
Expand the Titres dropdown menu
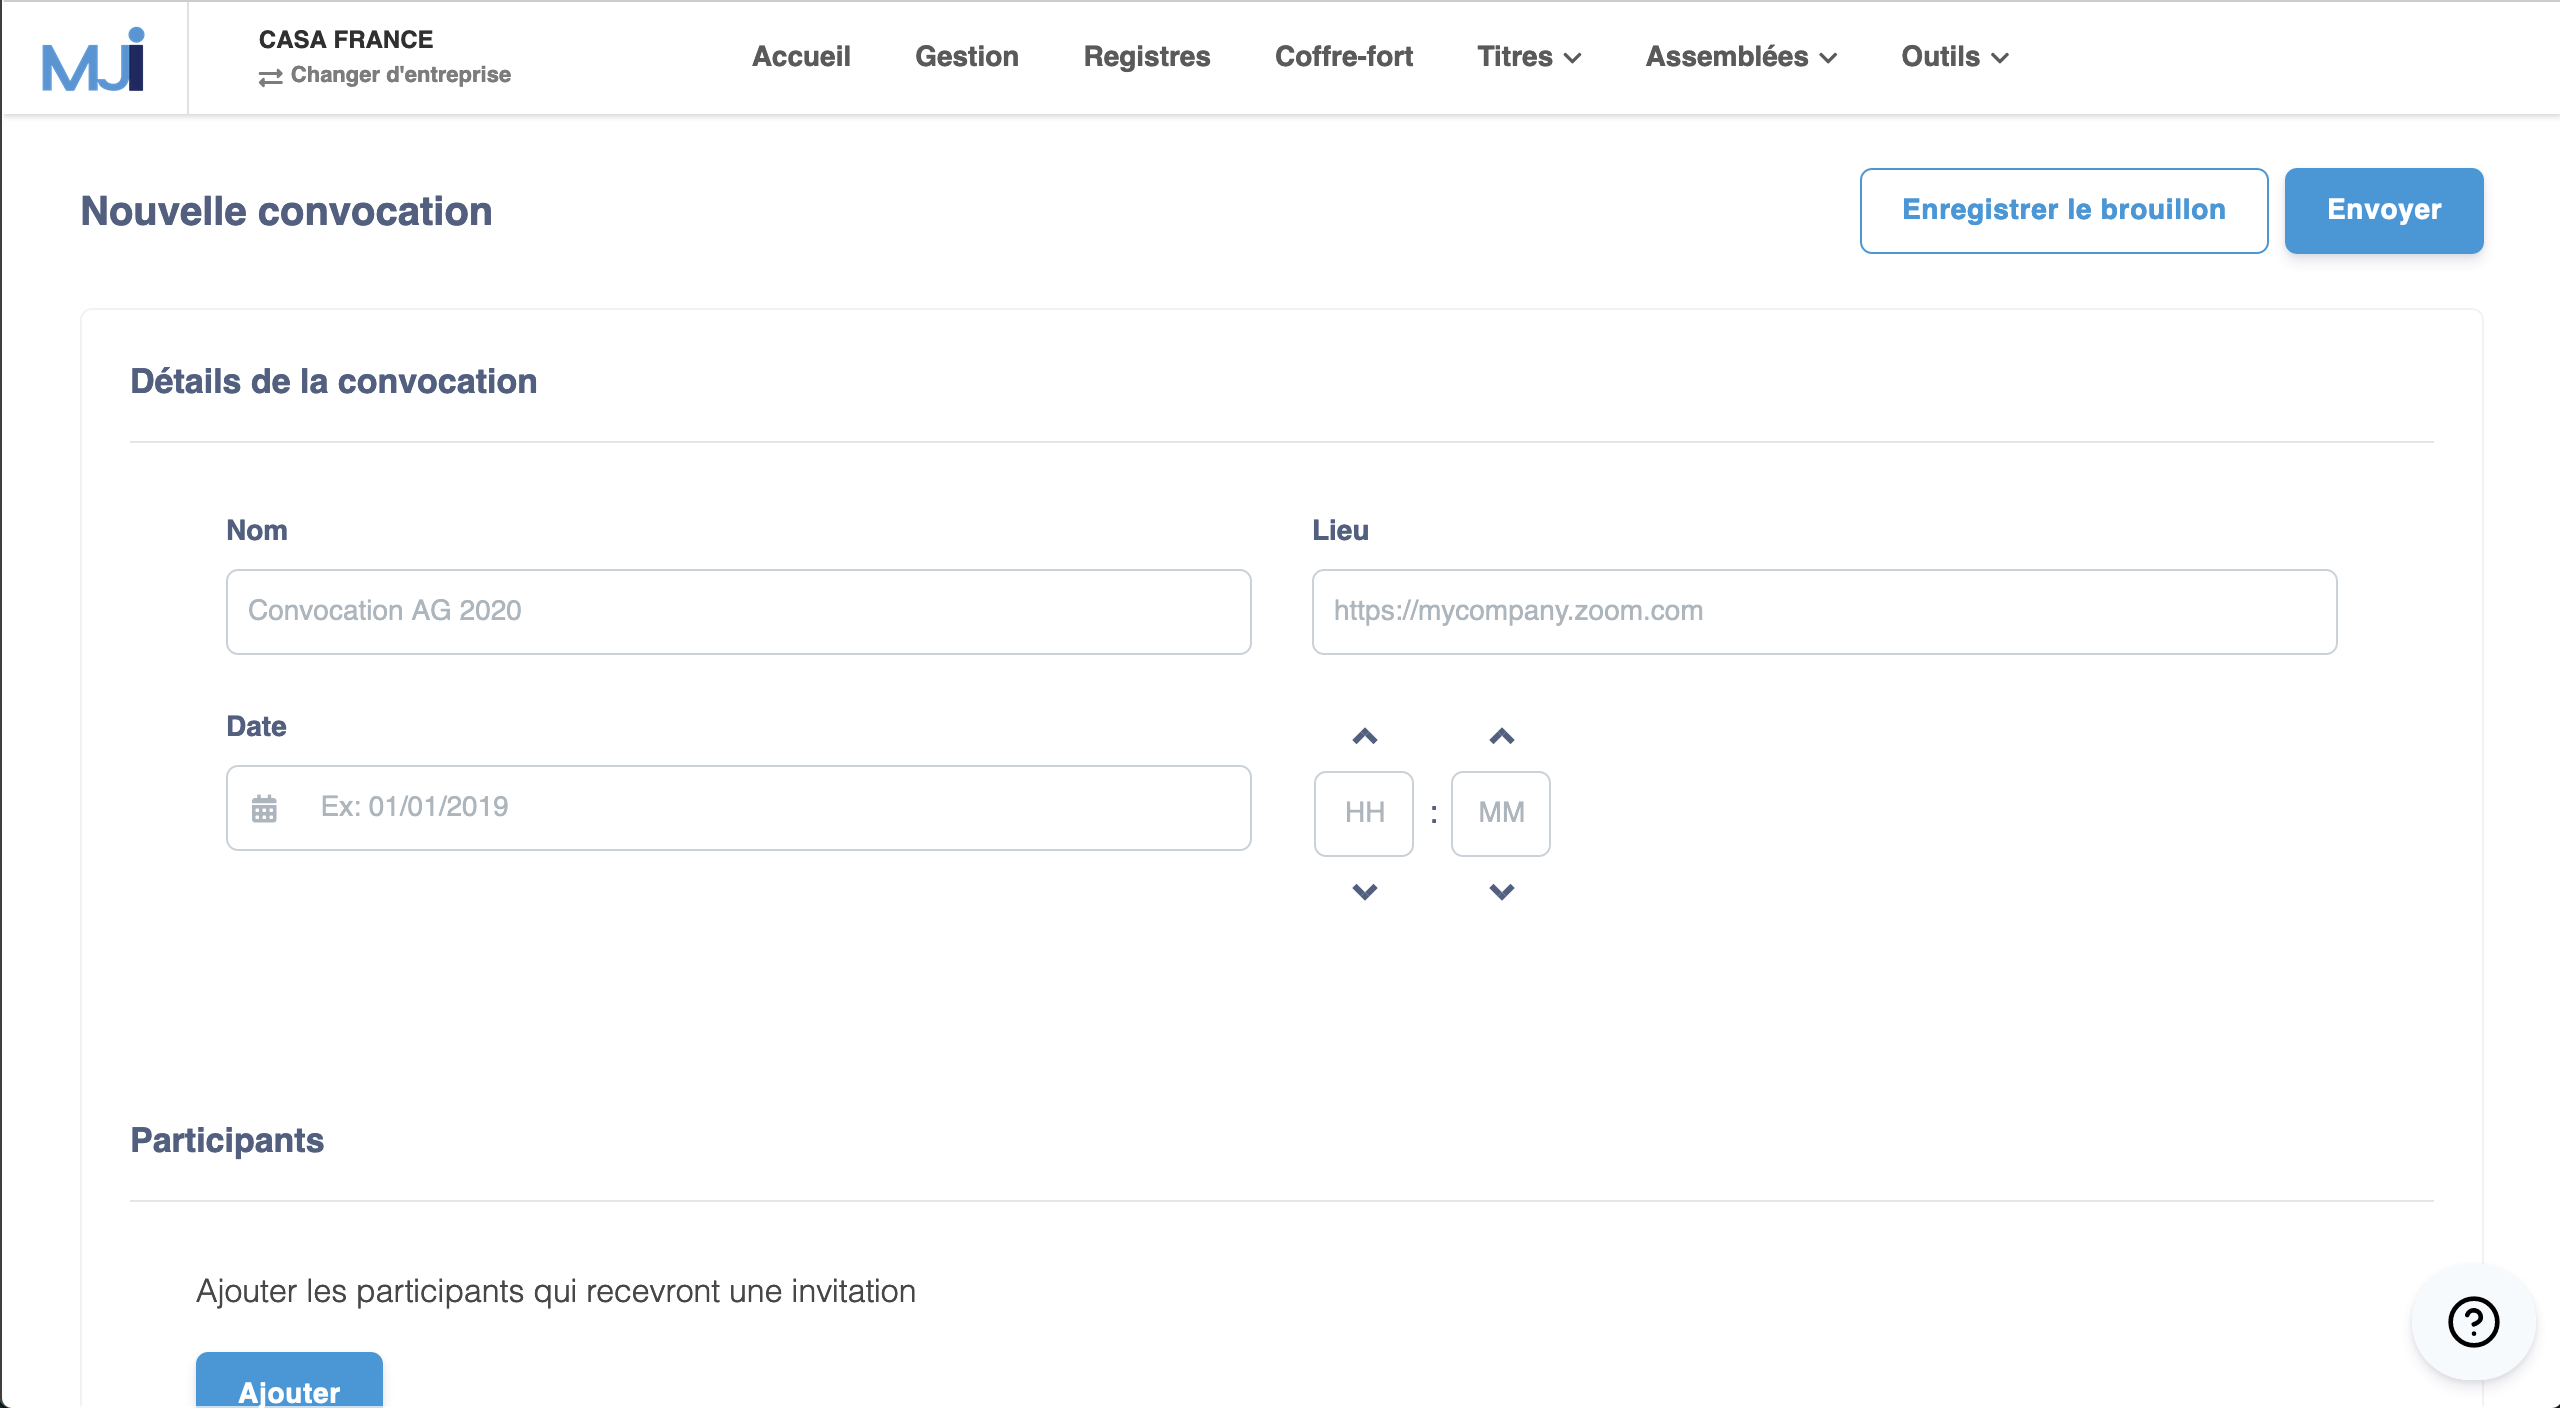tap(1529, 57)
